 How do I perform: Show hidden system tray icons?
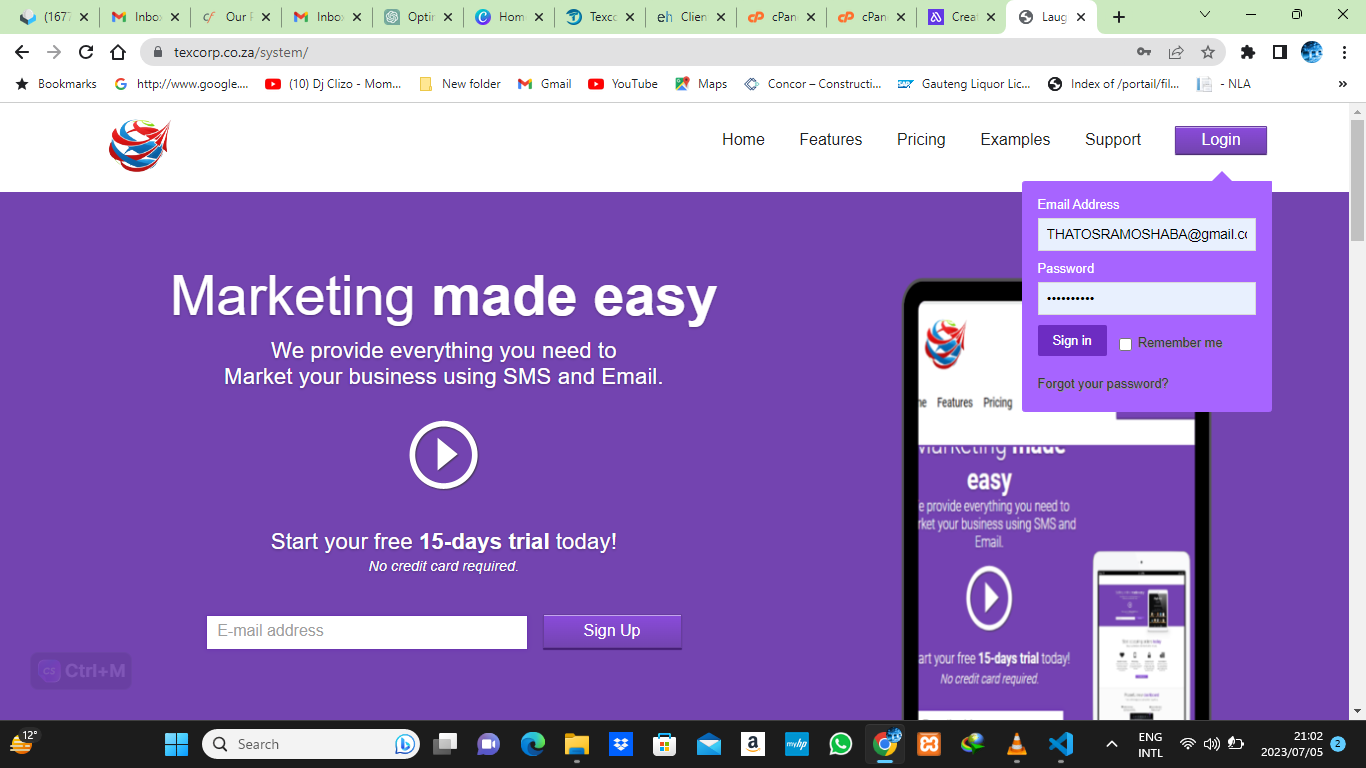click(1111, 744)
